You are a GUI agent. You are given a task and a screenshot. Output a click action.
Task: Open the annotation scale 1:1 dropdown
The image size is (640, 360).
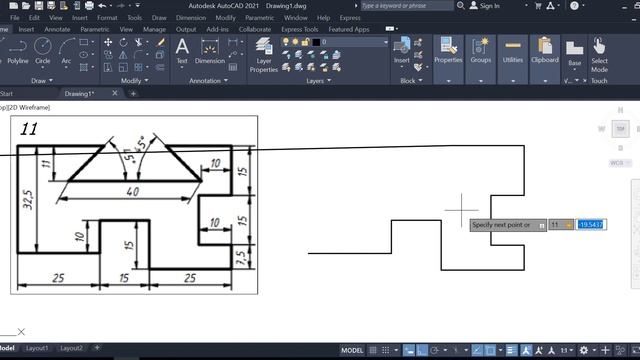point(567,350)
